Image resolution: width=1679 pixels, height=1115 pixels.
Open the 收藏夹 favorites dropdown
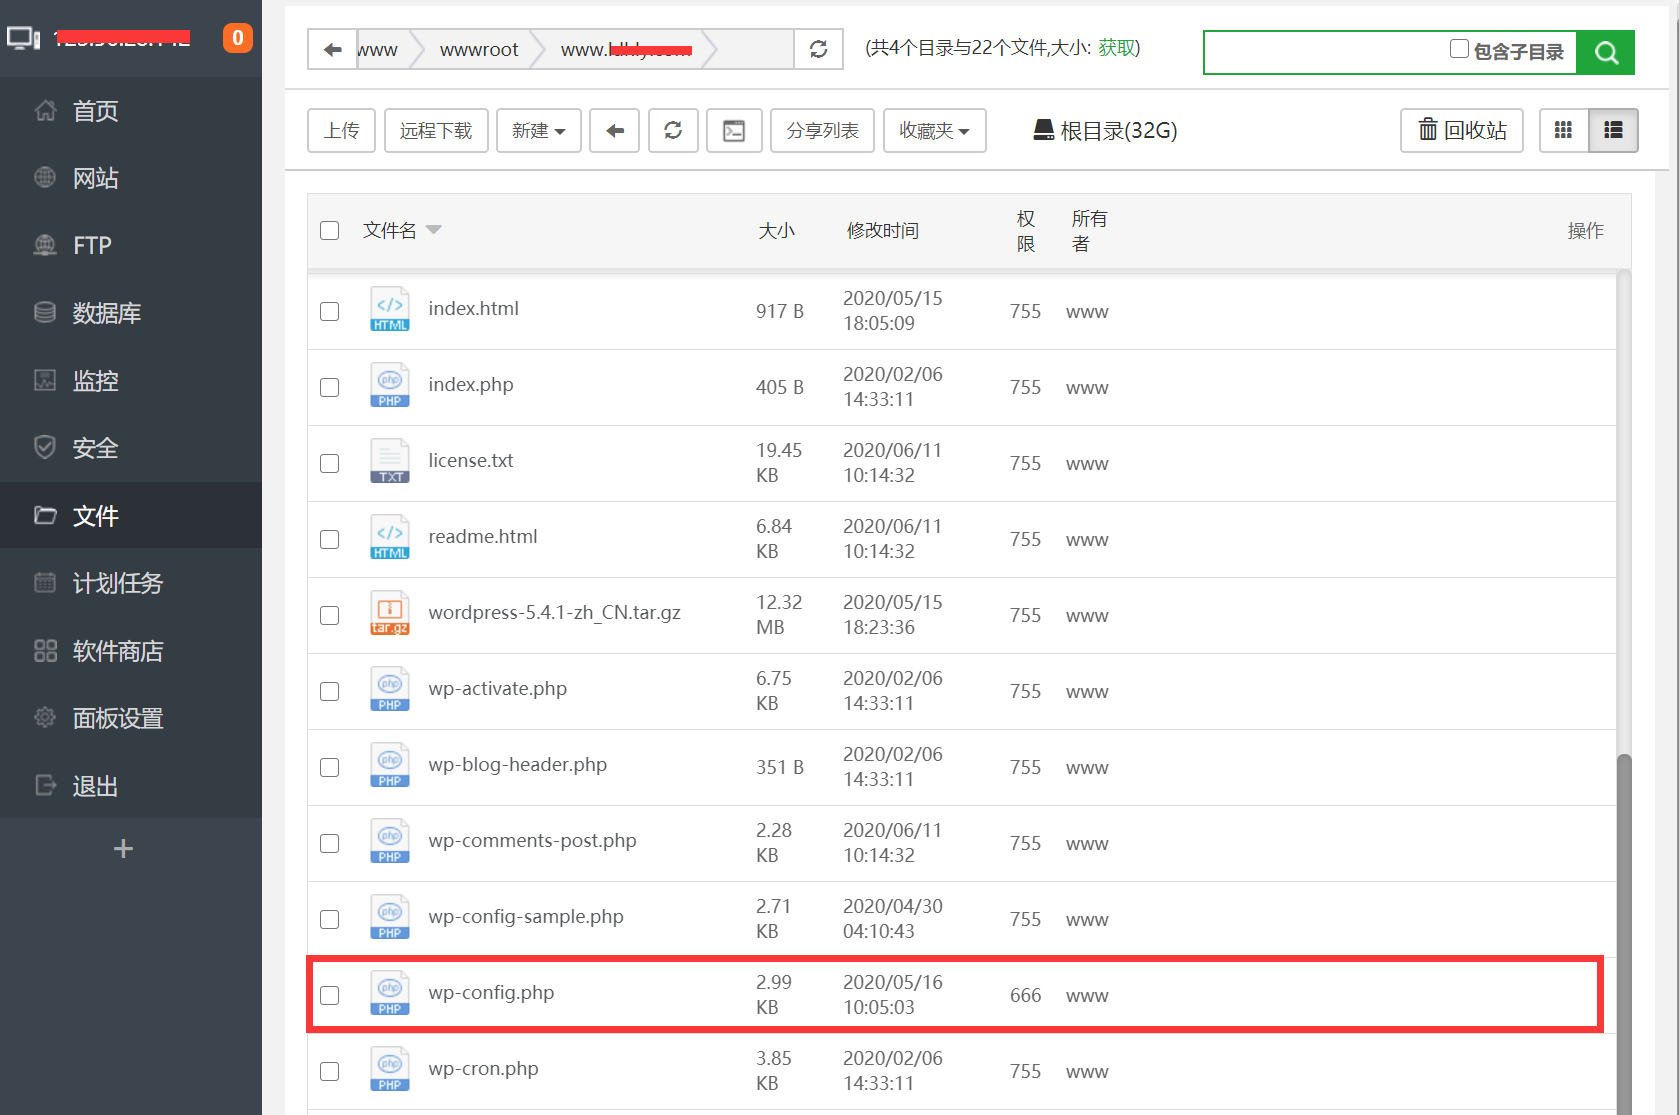934,131
